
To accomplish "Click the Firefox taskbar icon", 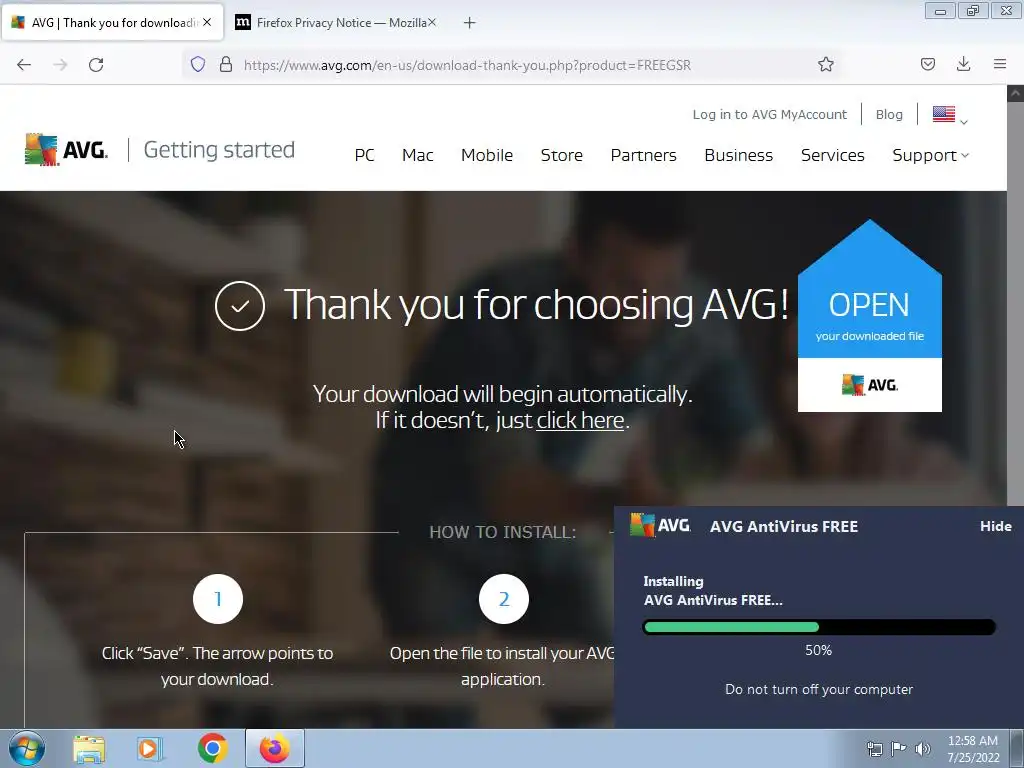I will [x=275, y=748].
